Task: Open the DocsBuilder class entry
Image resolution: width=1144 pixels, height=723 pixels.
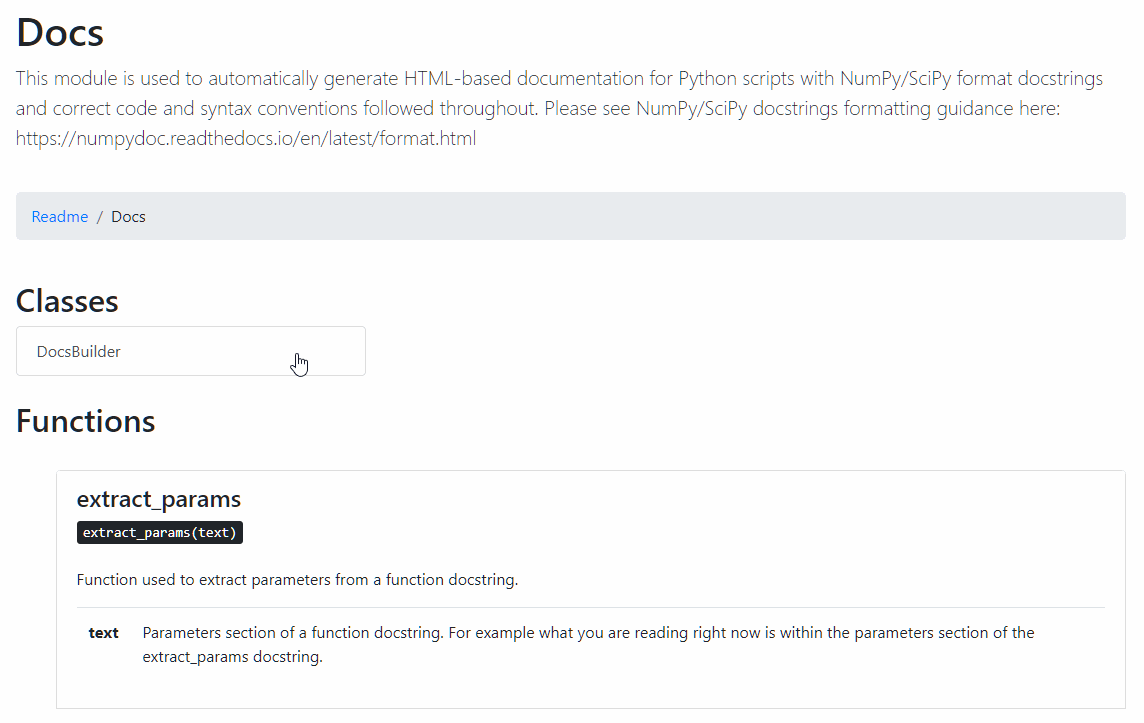Action: click(x=79, y=352)
